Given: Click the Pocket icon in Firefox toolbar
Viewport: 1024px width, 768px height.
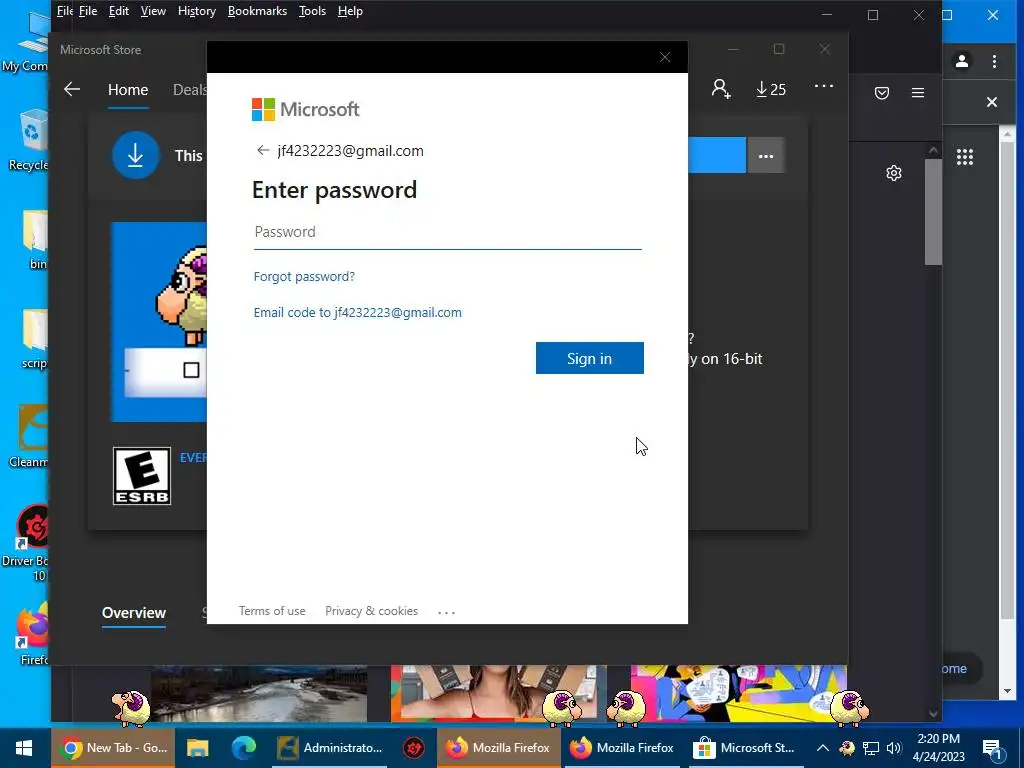Looking at the screenshot, I should point(882,93).
